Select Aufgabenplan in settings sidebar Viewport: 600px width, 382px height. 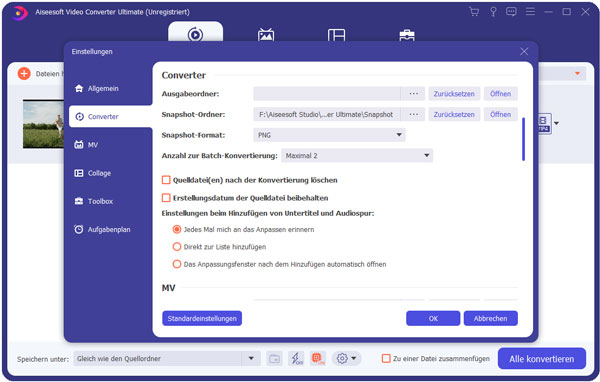(x=102, y=229)
